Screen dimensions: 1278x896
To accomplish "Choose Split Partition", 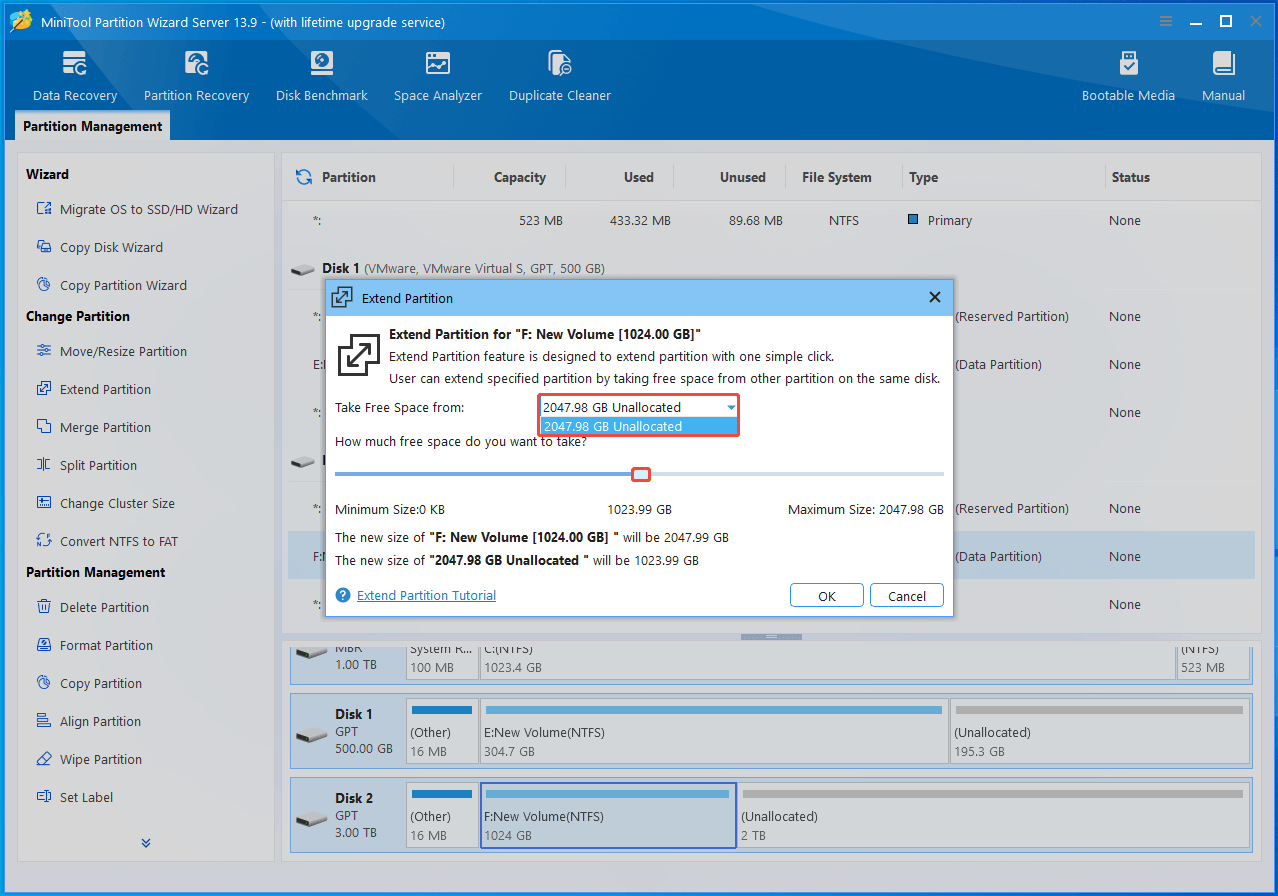I will coord(86,465).
